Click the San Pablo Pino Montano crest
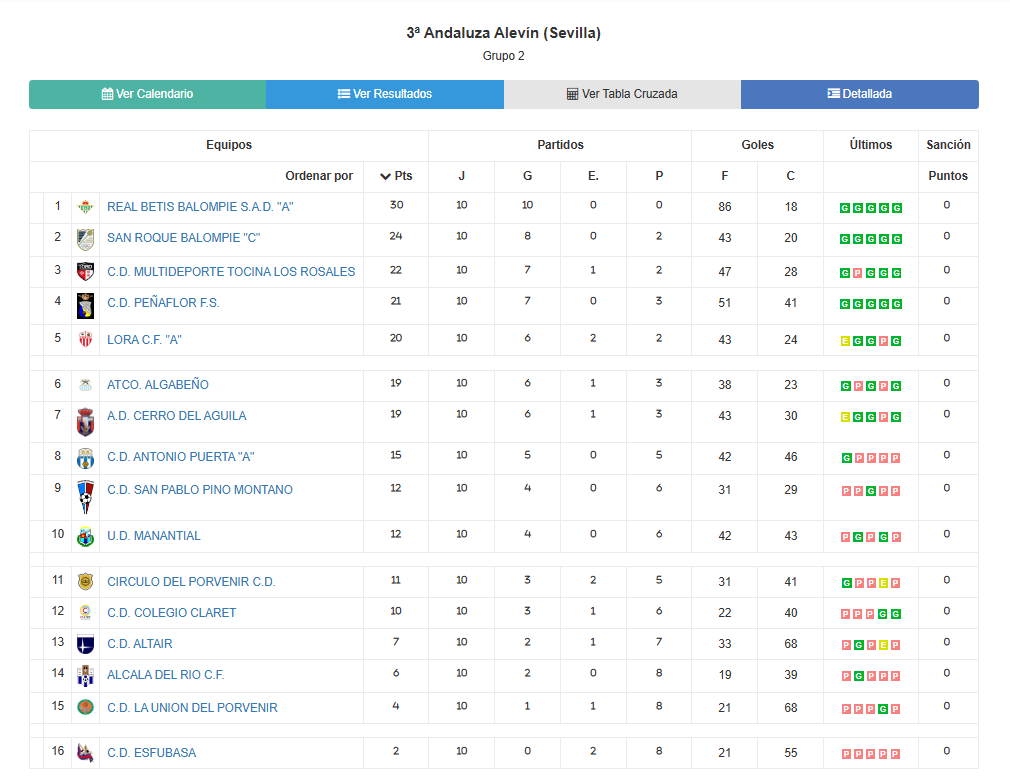The width and height of the screenshot is (1010, 778). point(85,497)
